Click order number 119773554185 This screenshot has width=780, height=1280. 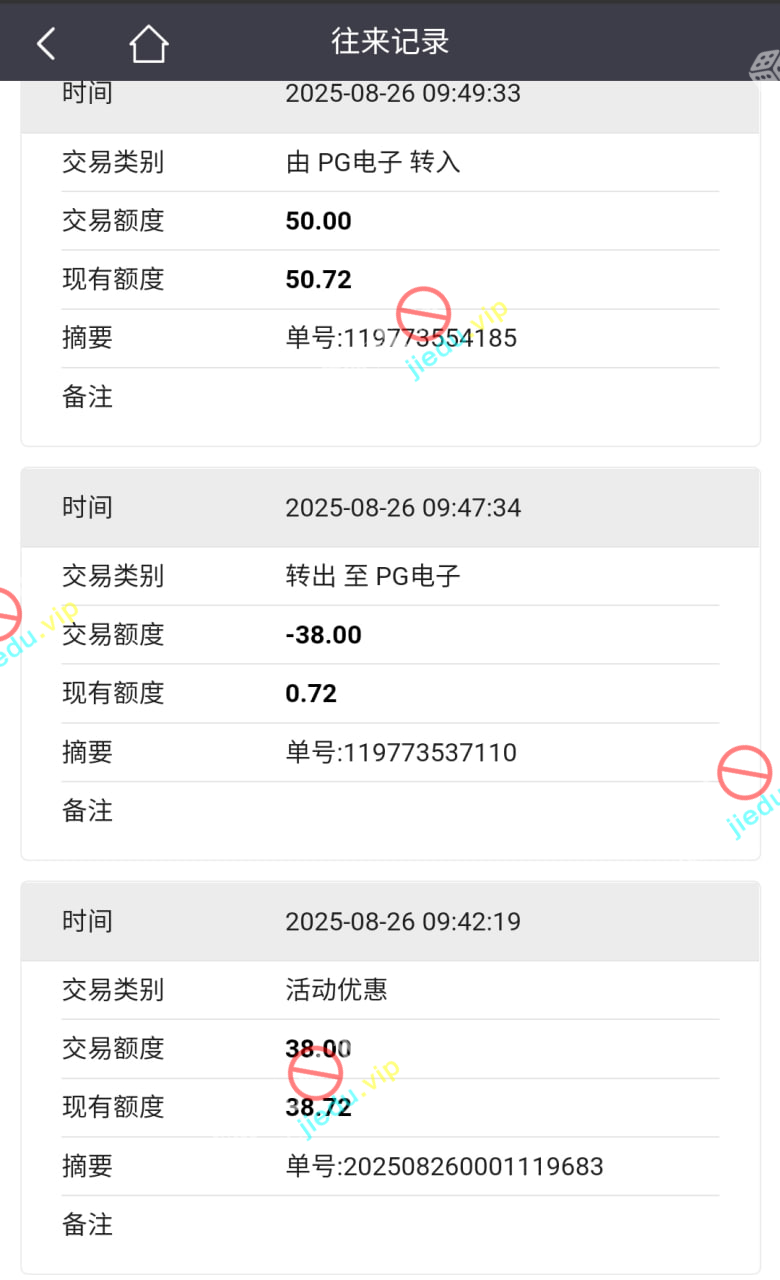(401, 338)
